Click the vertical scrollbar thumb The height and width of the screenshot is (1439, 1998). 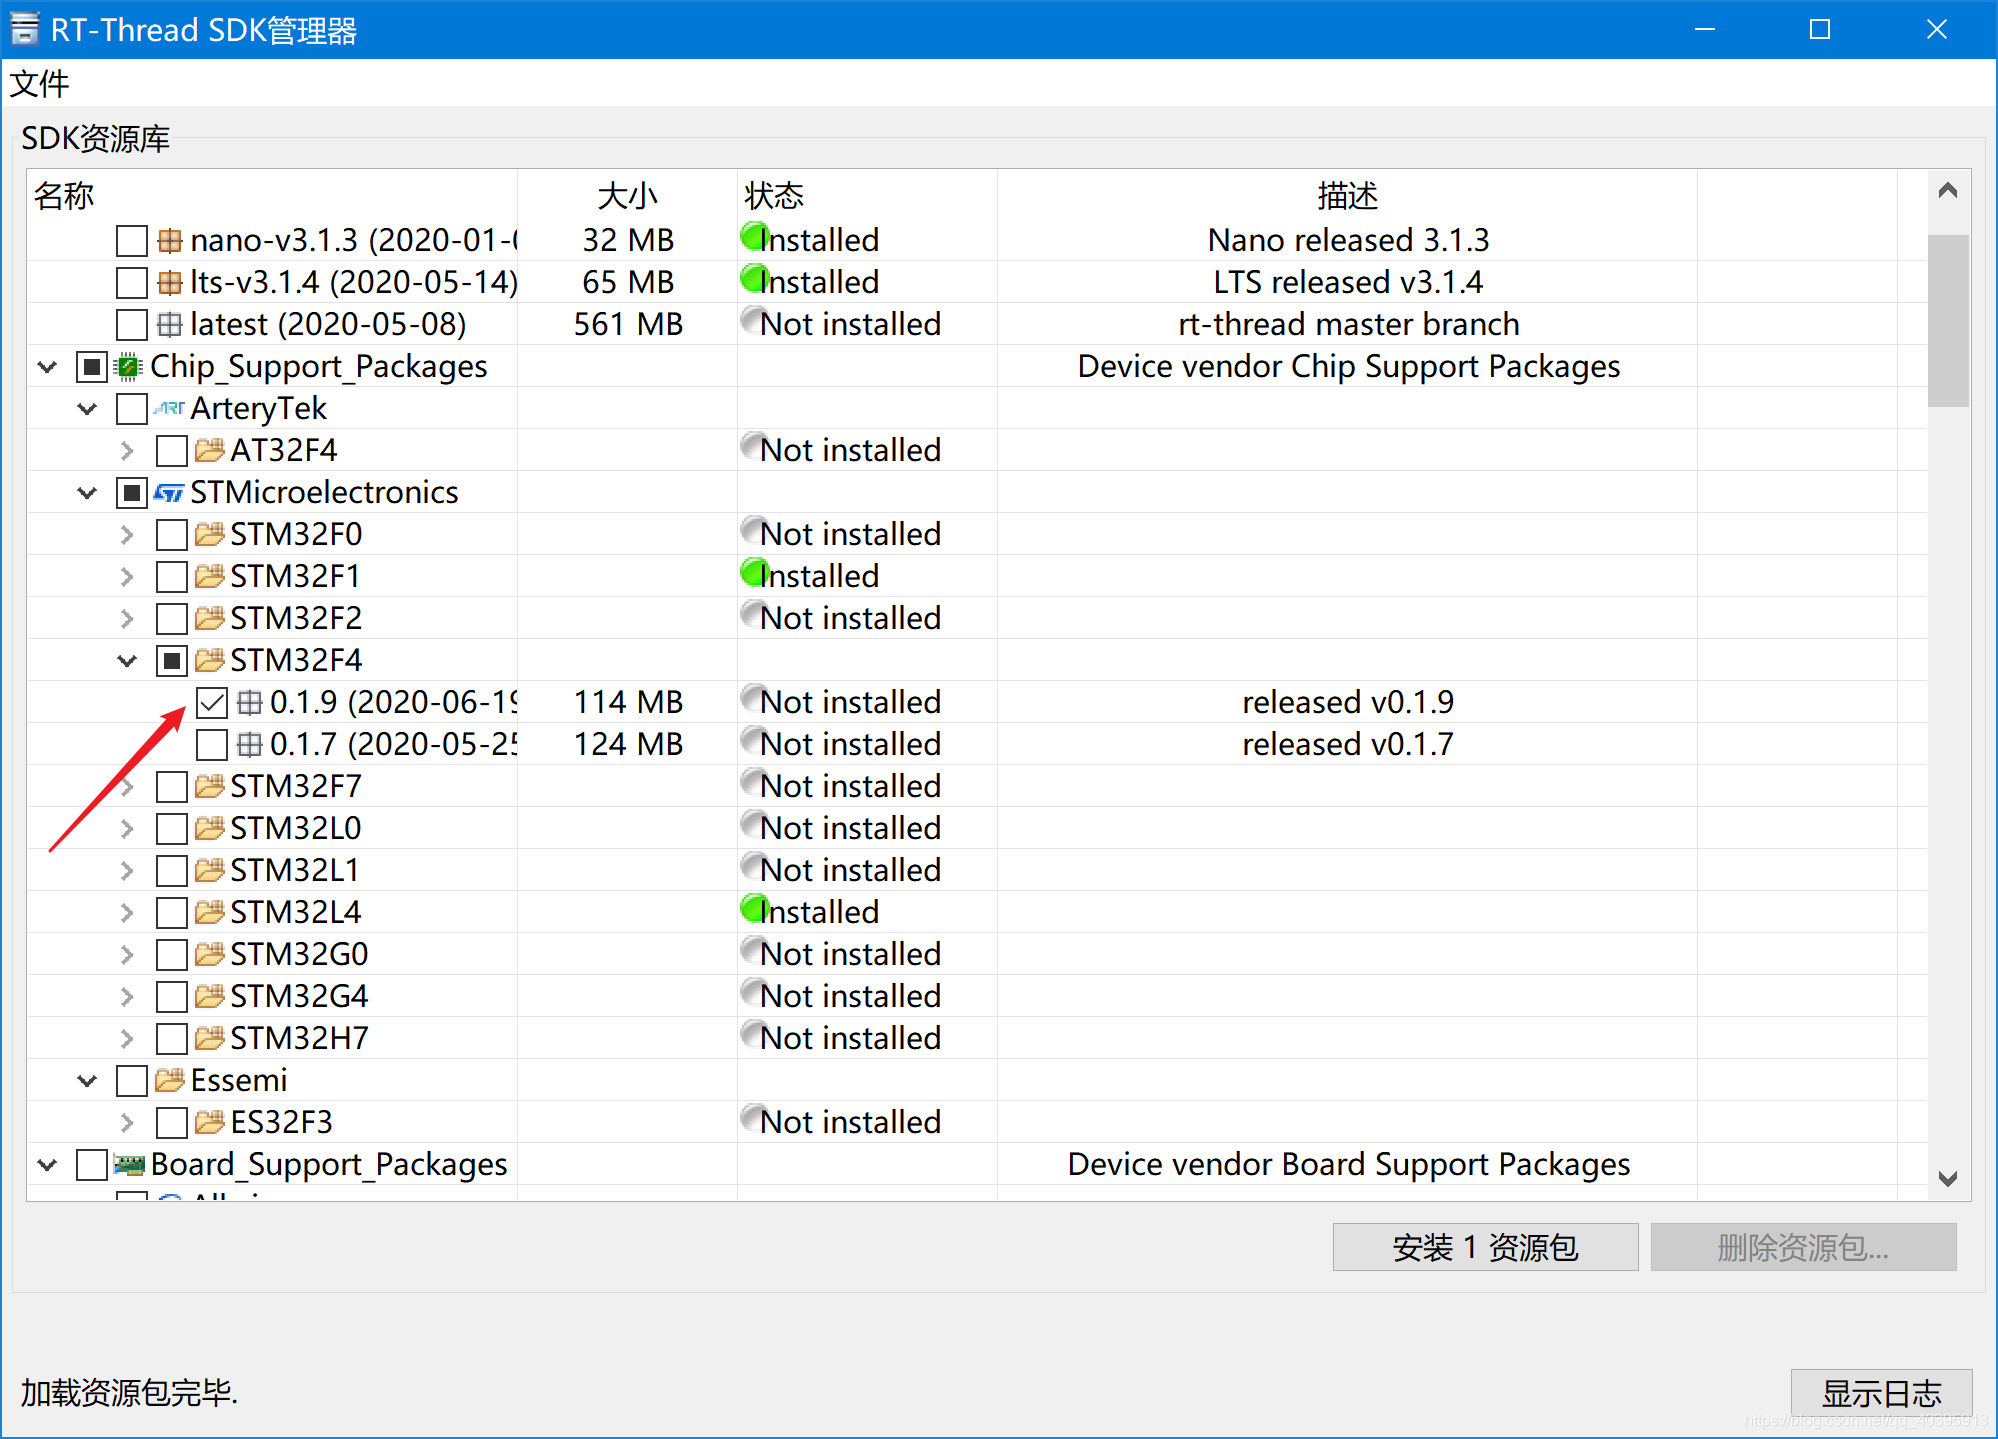coord(1947,320)
